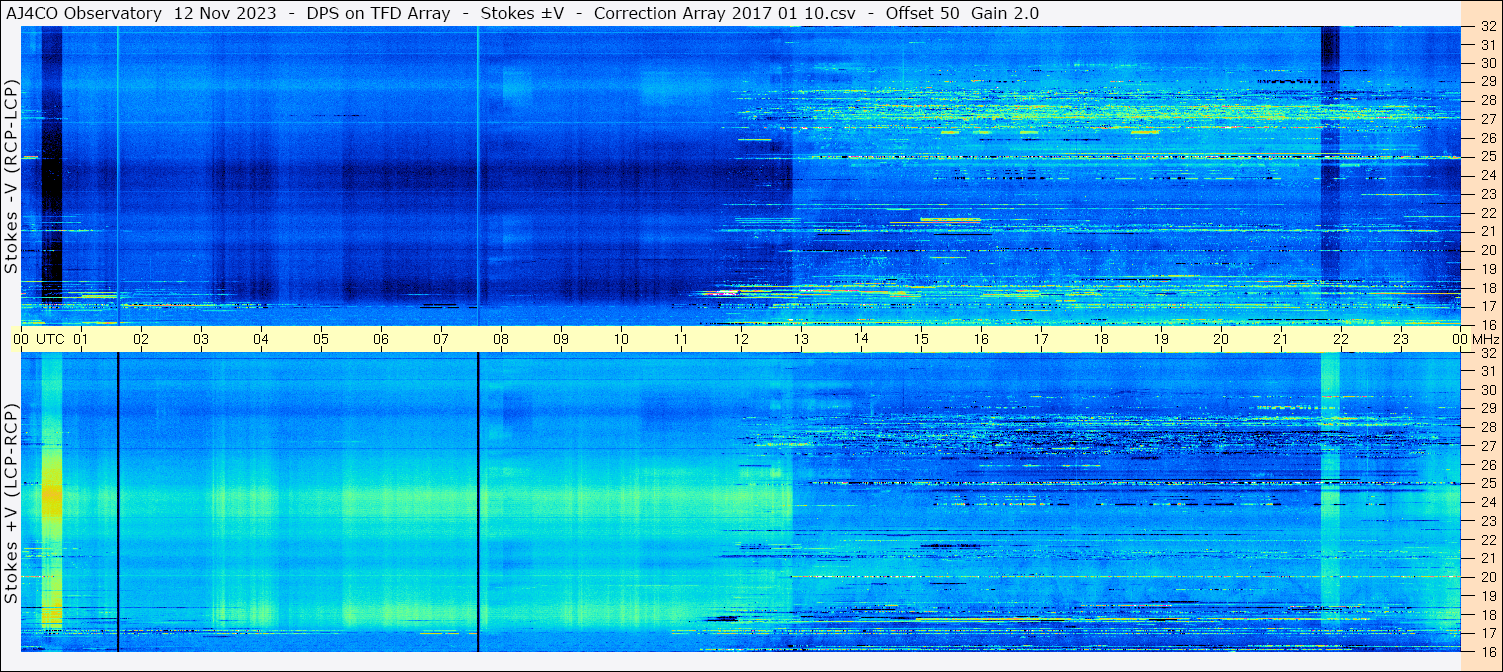Select the 16 hour label on time axis
Screen dimensions: 1503x672
point(981,339)
